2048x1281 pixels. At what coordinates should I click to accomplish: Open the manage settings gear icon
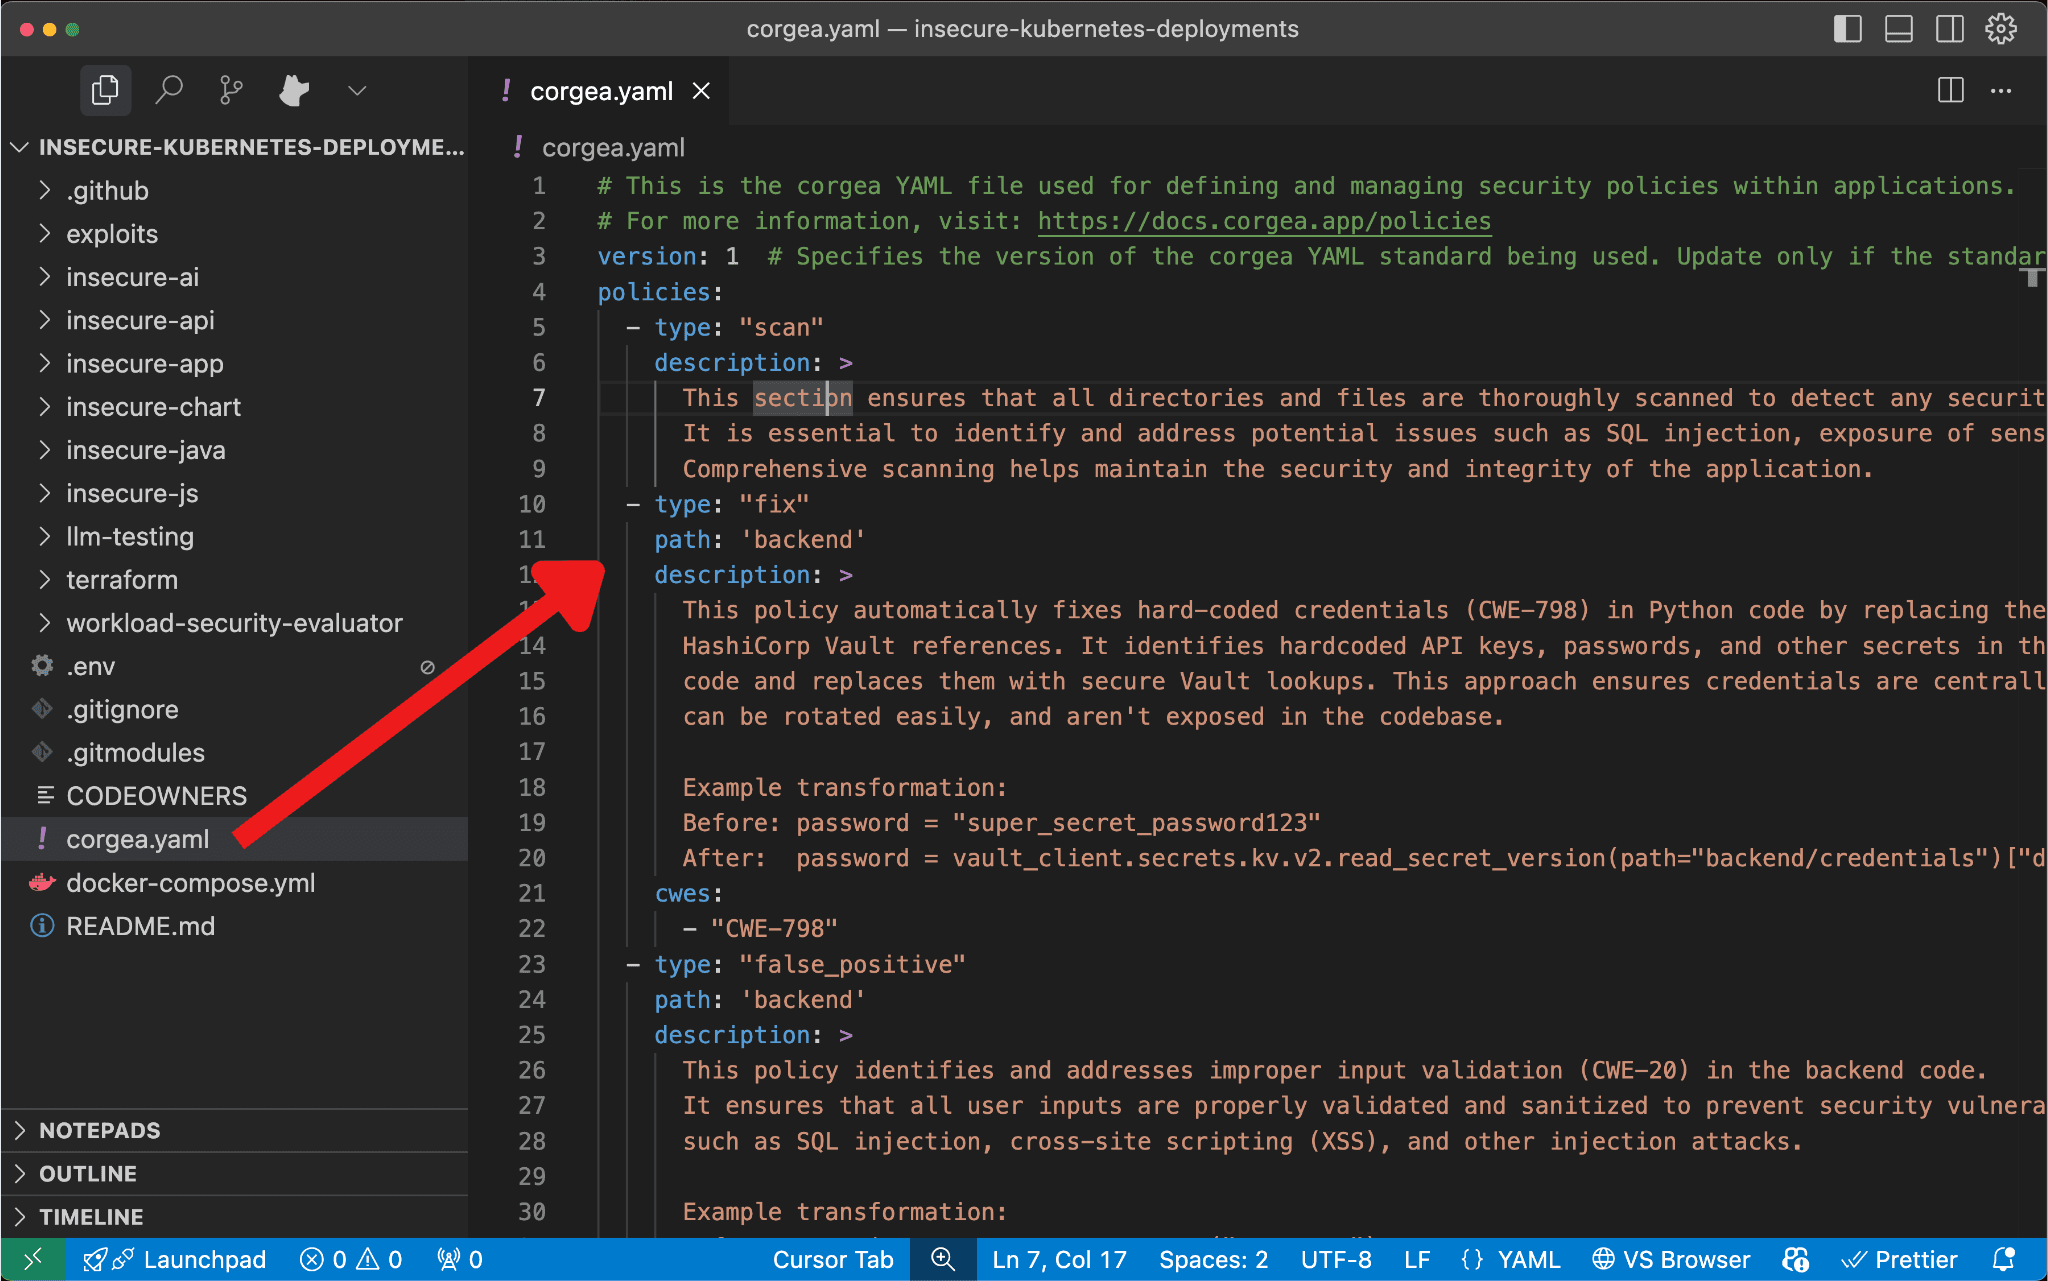(x=2001, y=29)
